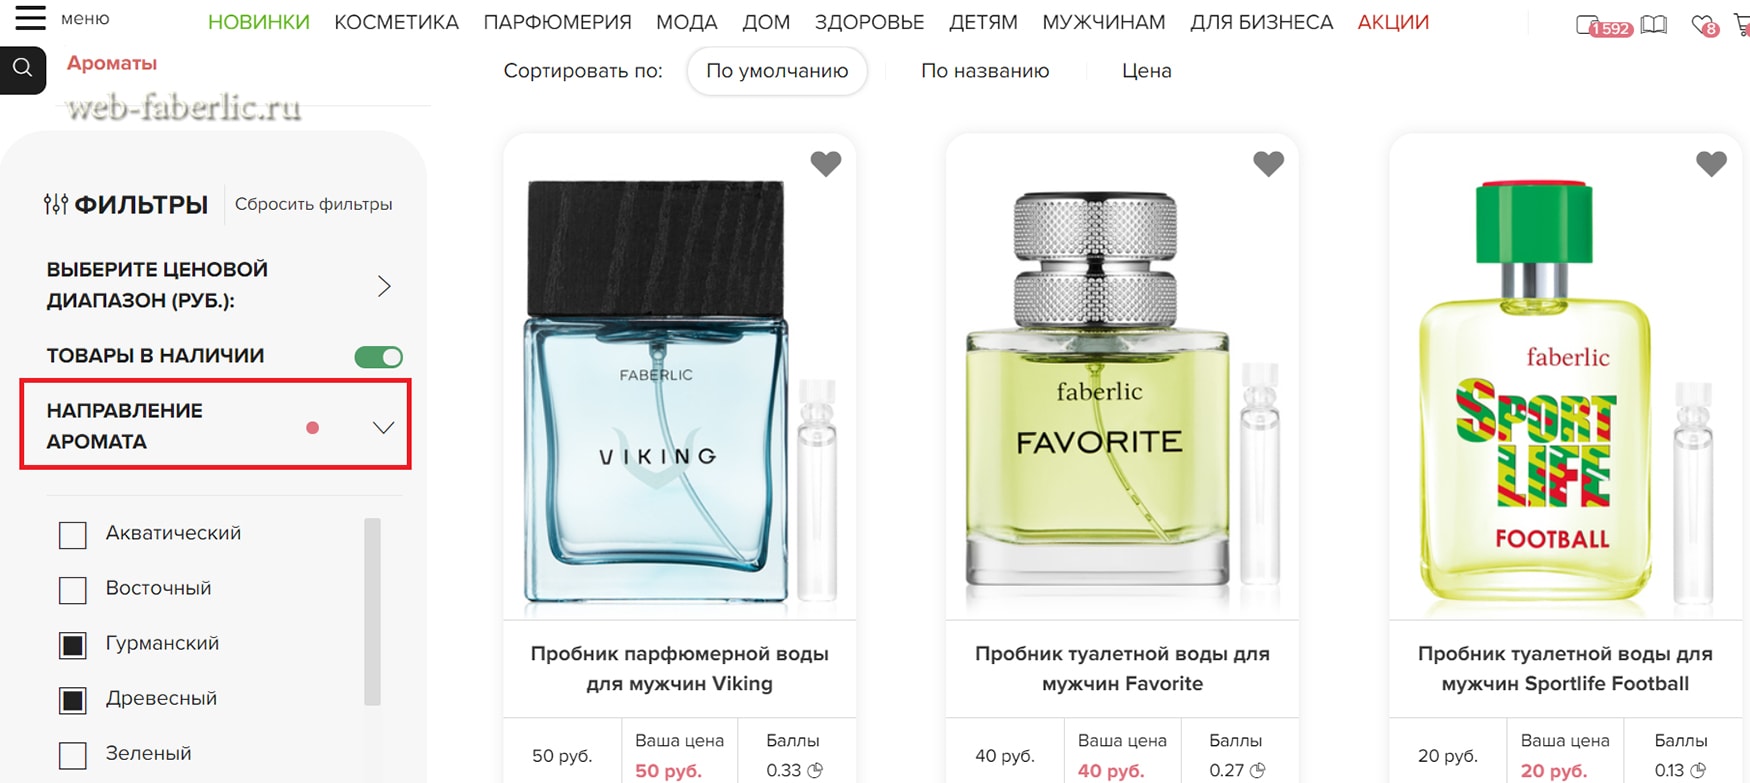This screenshot has width=1750, height=783.
Task: Select the По названию sort option
Action: pyautogui.click(x=985, y=71)
